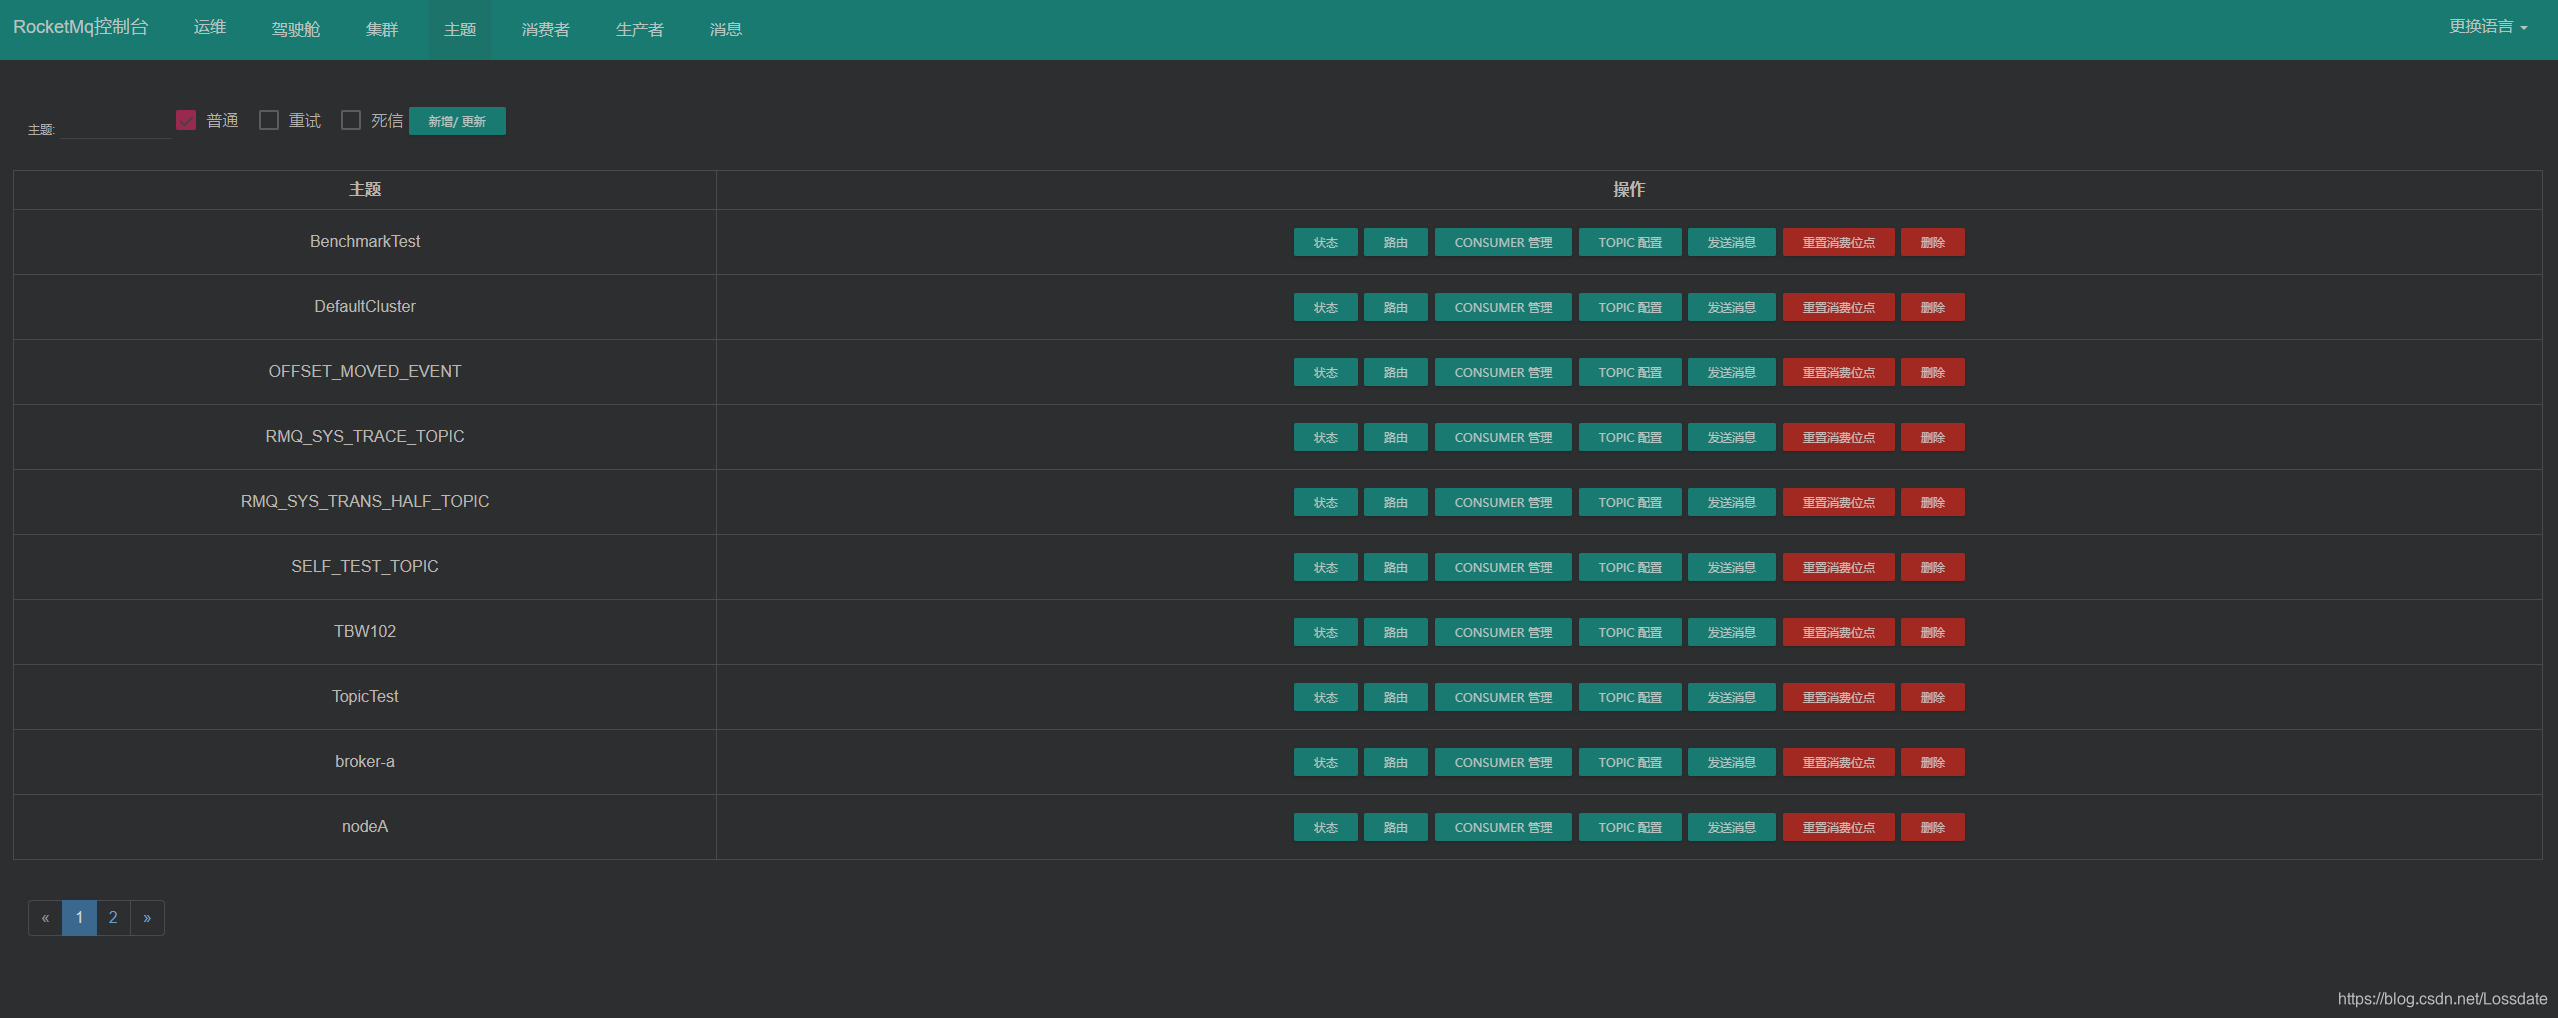Go to next page with »
The width and height of the screenshot is (2558, 1018).
[x=147, y=918]
